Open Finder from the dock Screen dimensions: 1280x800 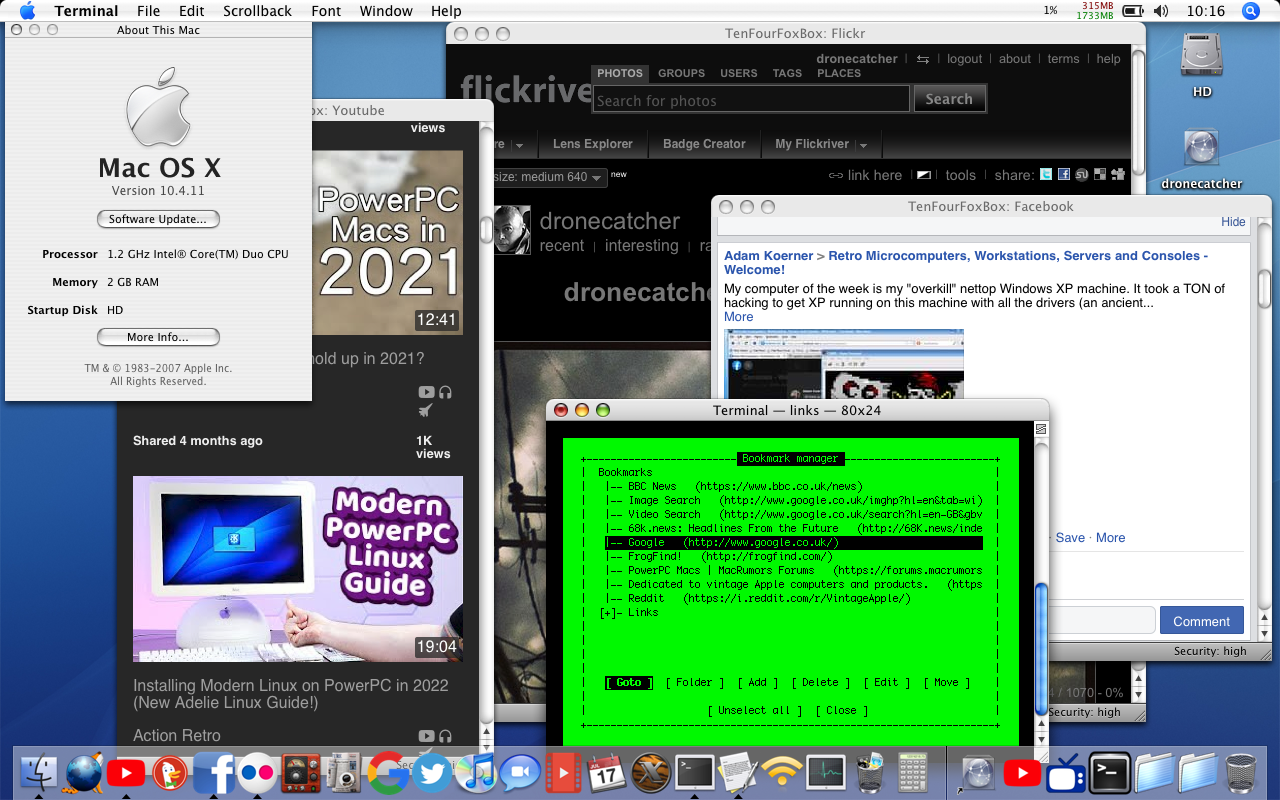[x=40, y=773]
